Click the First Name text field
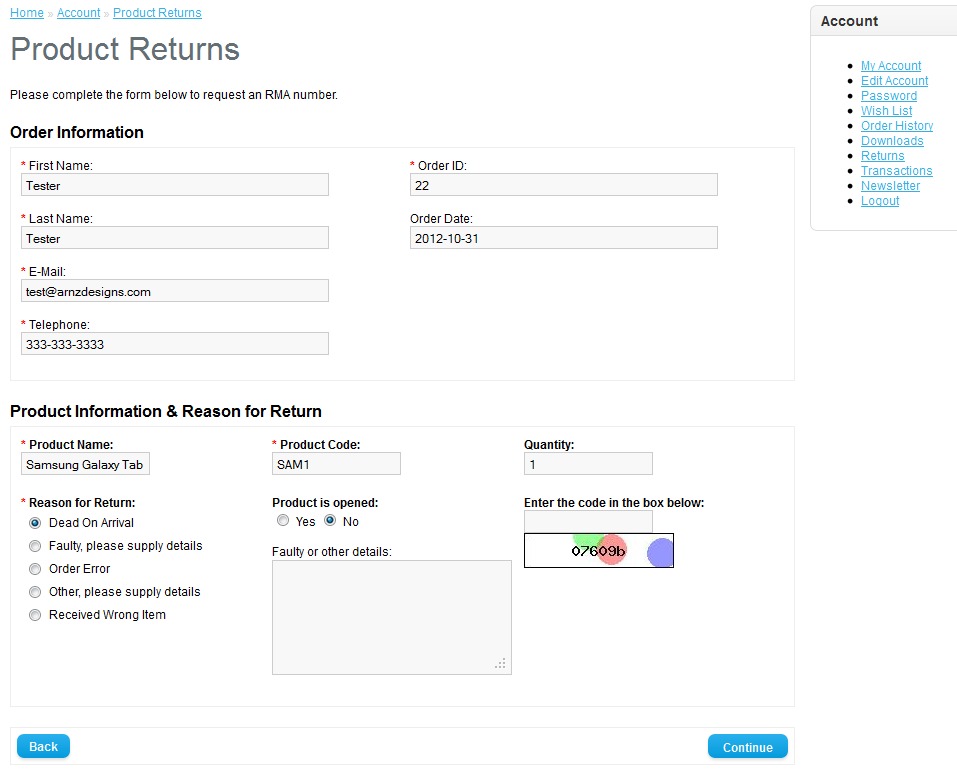 175,185
